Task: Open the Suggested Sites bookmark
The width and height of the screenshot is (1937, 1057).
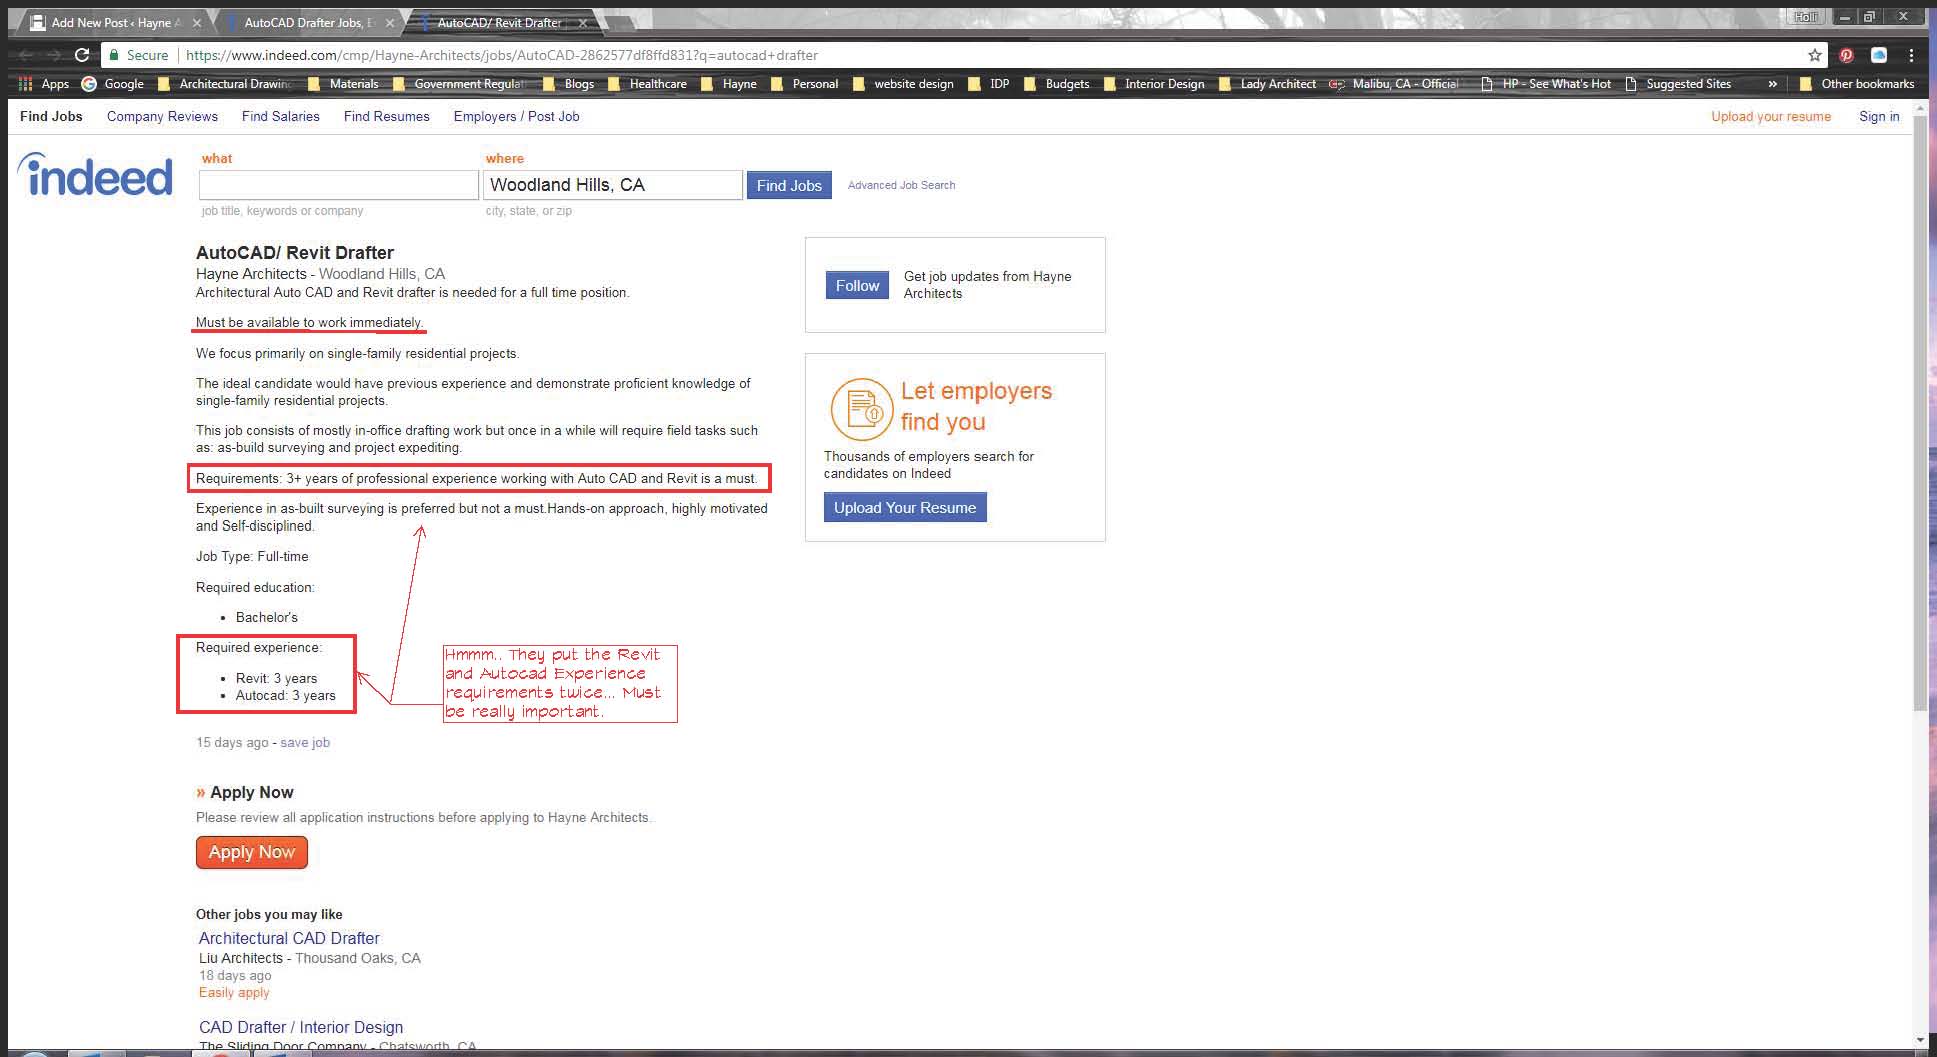Action: (x=1679, y=84)
